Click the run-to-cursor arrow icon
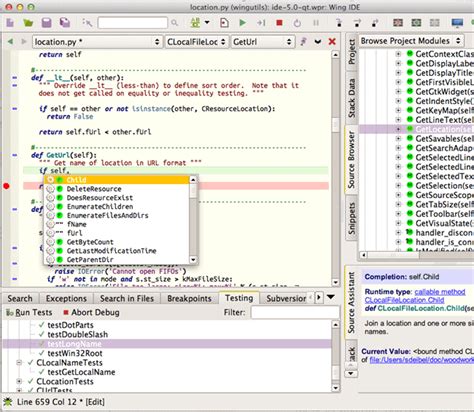Screen dimensions: 474x412 [x=261, y=23]
